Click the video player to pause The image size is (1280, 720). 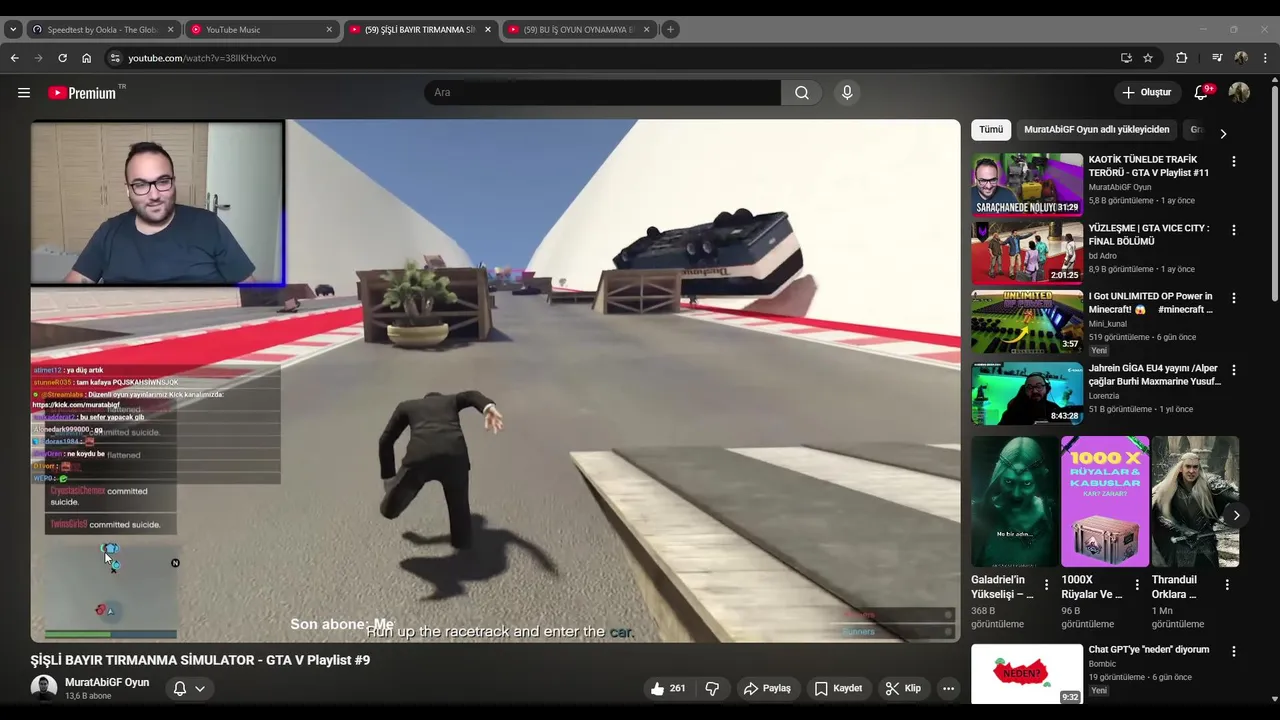pos(495,380)
